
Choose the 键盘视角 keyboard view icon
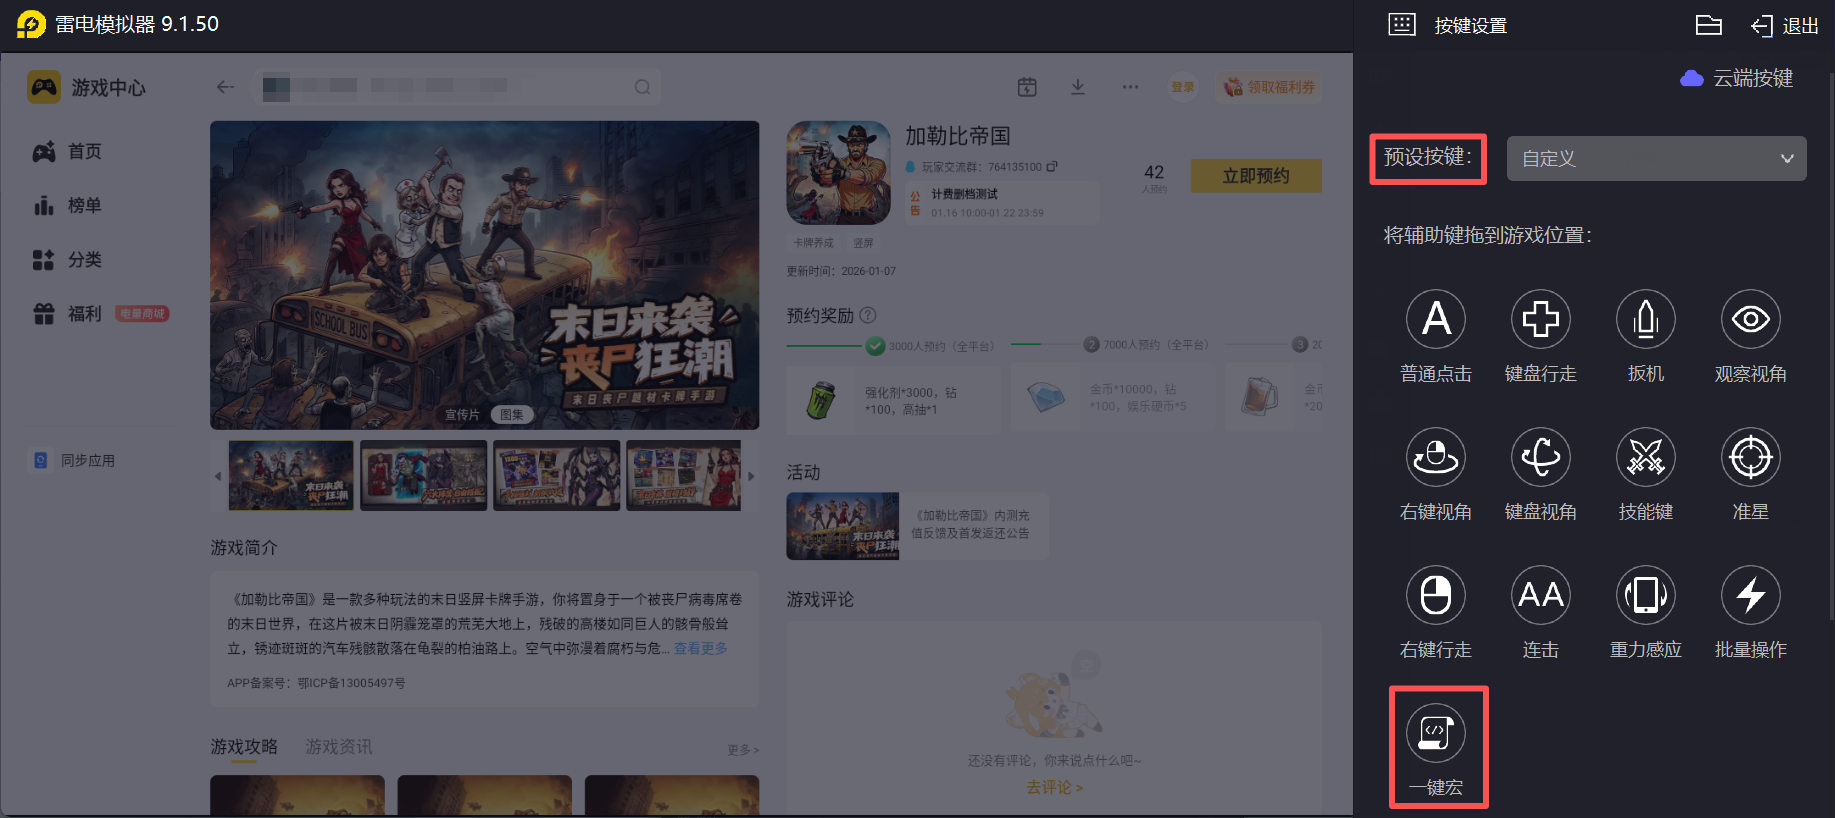tap(1540, 457)
